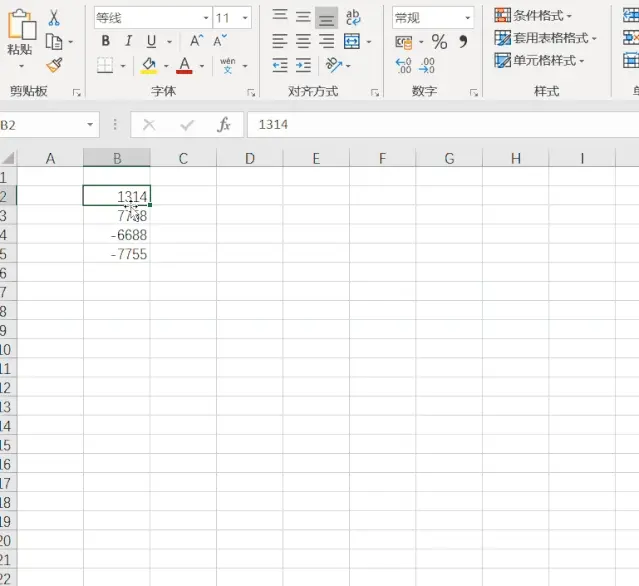This screenshot has height=586, width=639.
Task: Click accounting number format icon
Action: (x=404, y=42)
